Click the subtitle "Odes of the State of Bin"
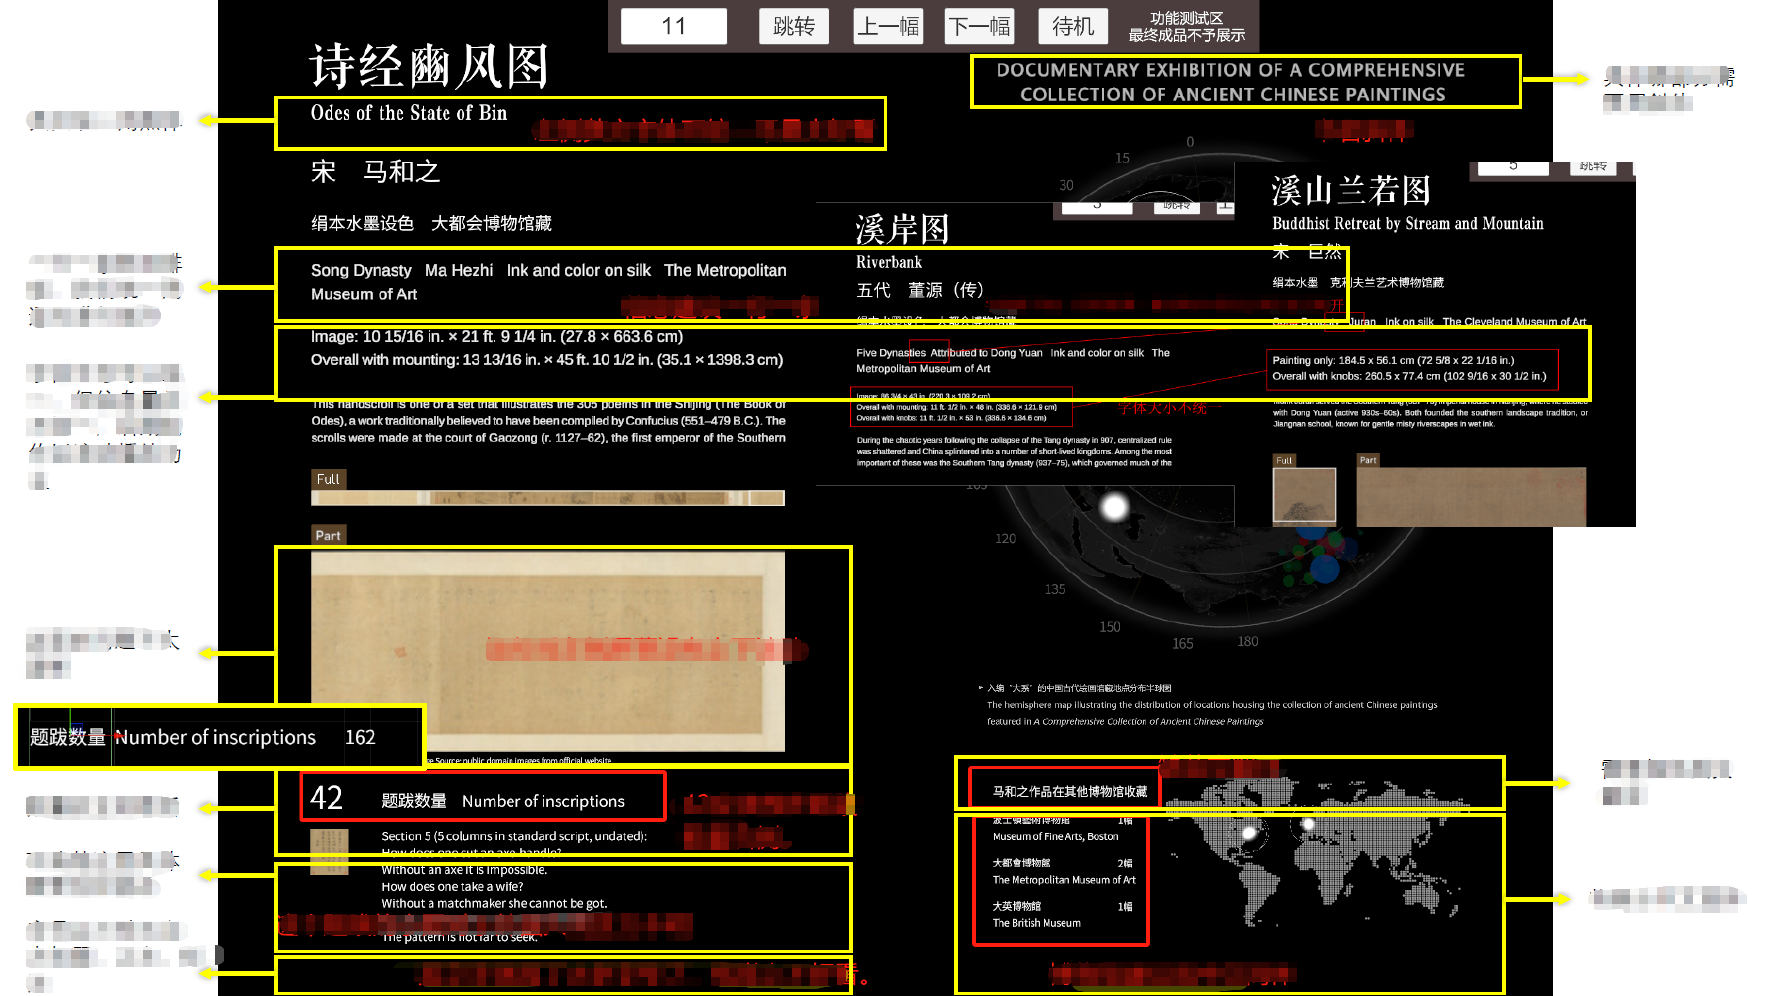Image resolution: width=1767 pixels, height=996 pixels. (409, 113)
